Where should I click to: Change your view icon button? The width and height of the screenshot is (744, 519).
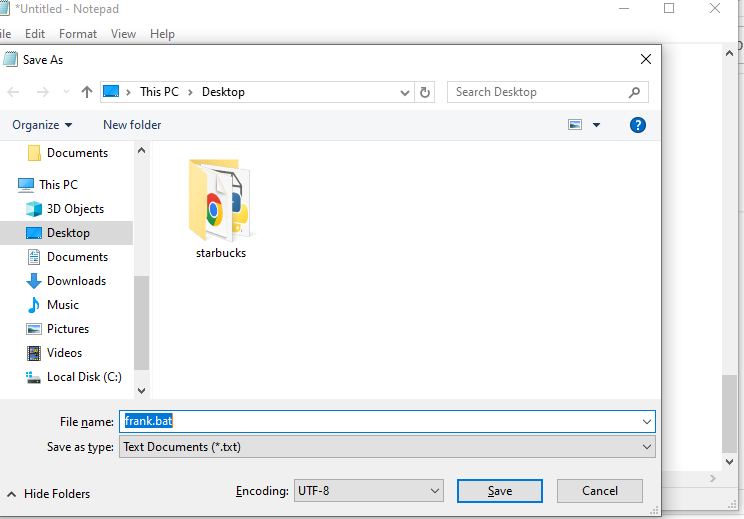[x=575, y=125]
